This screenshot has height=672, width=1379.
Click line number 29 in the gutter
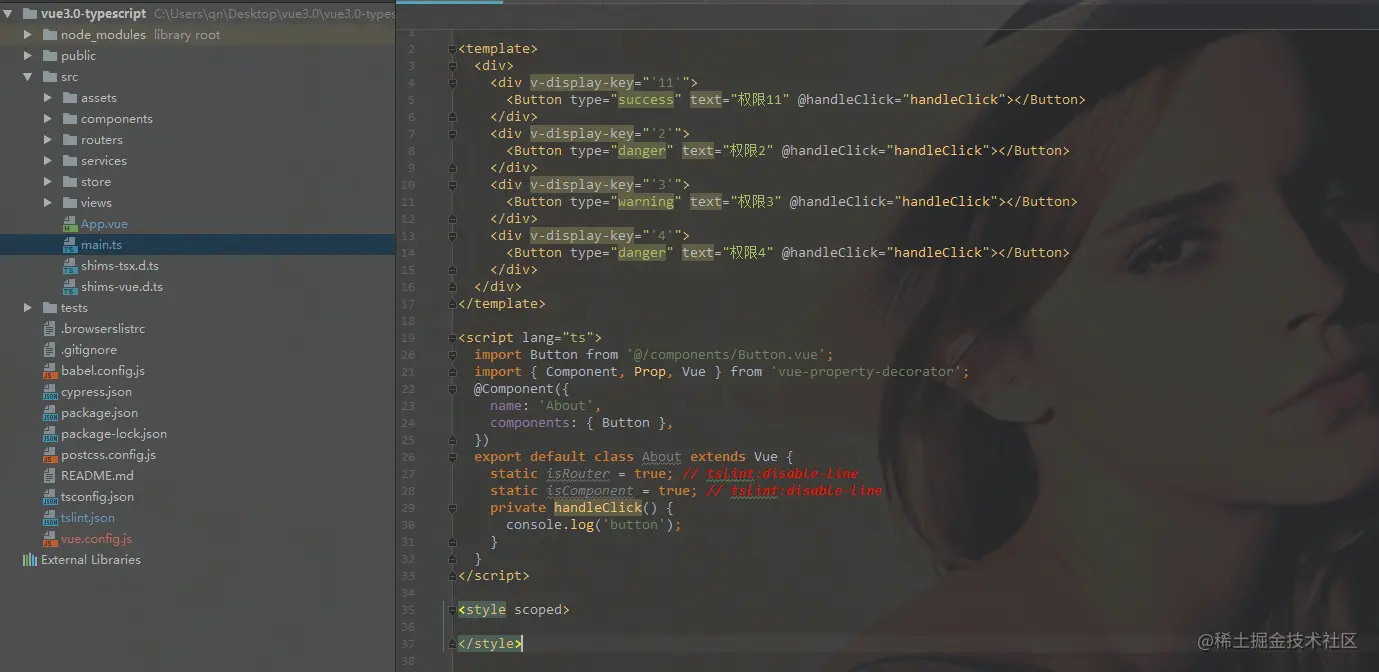(408, 508)
